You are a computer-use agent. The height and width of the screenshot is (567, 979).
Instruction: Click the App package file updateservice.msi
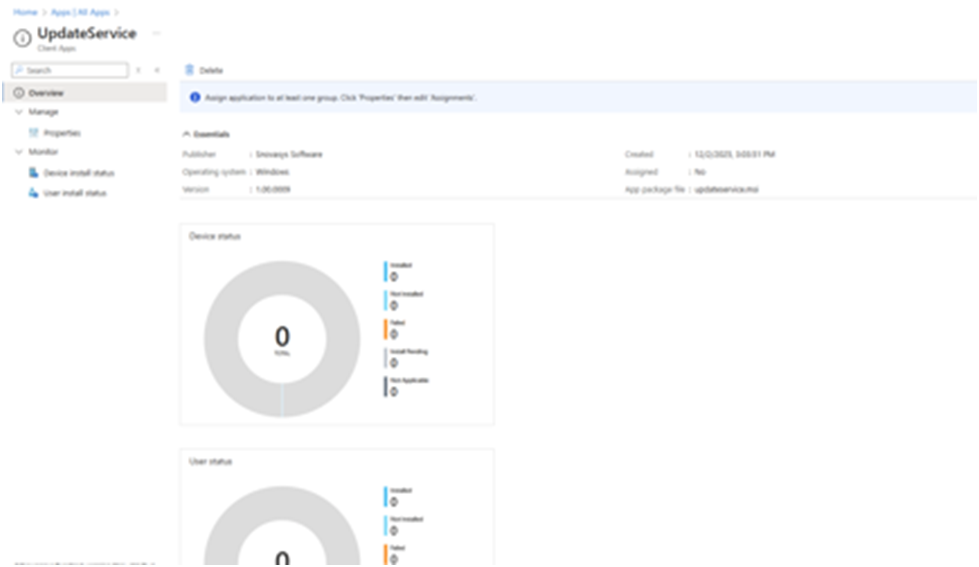(726, 189)
